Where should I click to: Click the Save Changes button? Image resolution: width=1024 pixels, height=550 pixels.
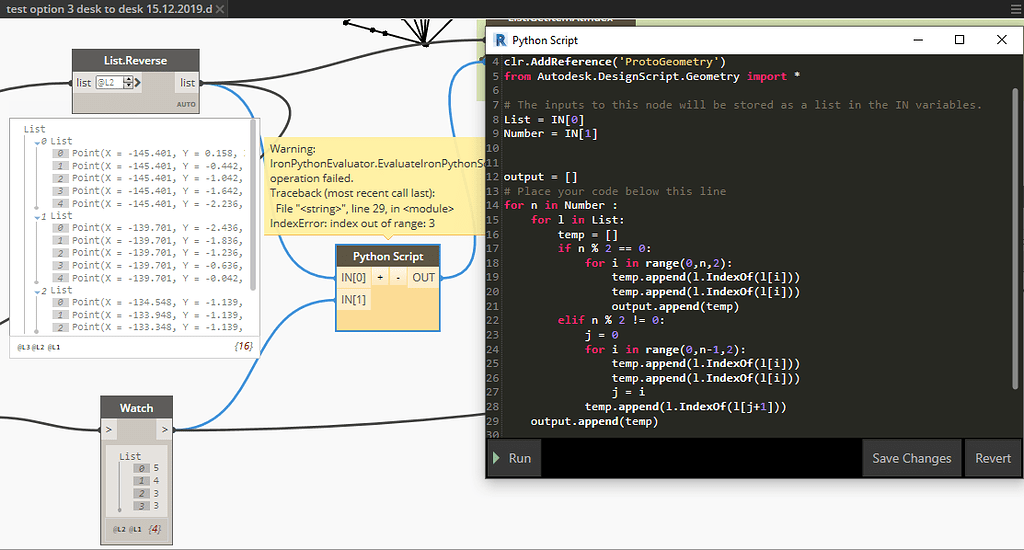911,458
